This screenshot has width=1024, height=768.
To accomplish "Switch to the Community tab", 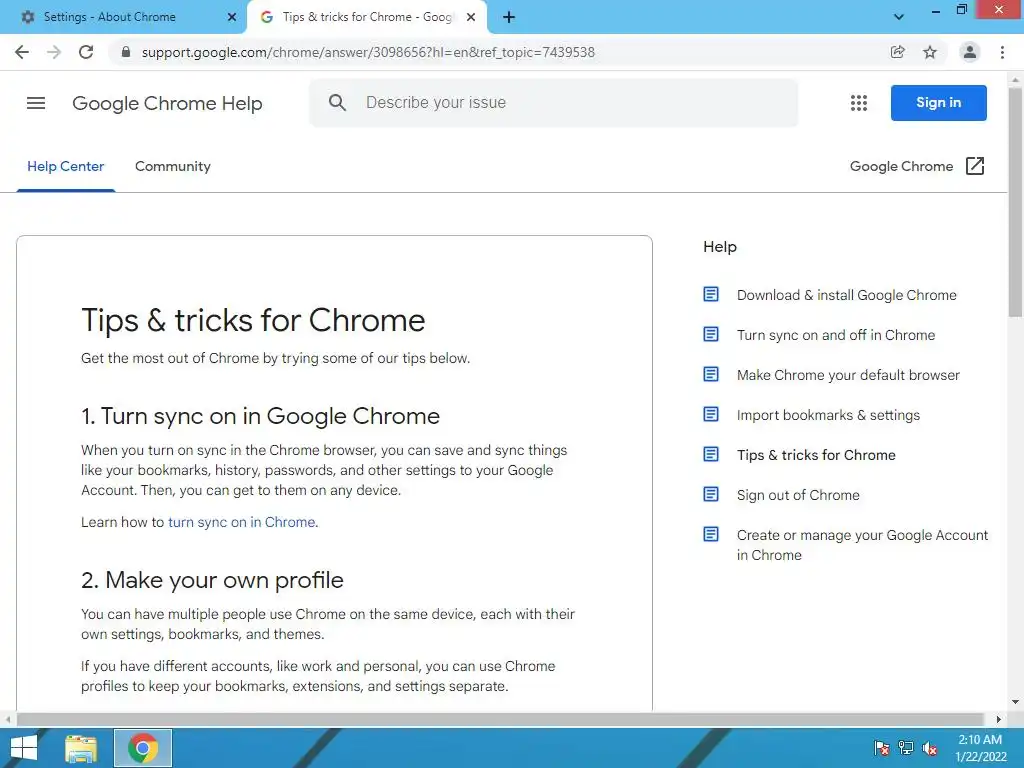I will click(x=173, y=167).
